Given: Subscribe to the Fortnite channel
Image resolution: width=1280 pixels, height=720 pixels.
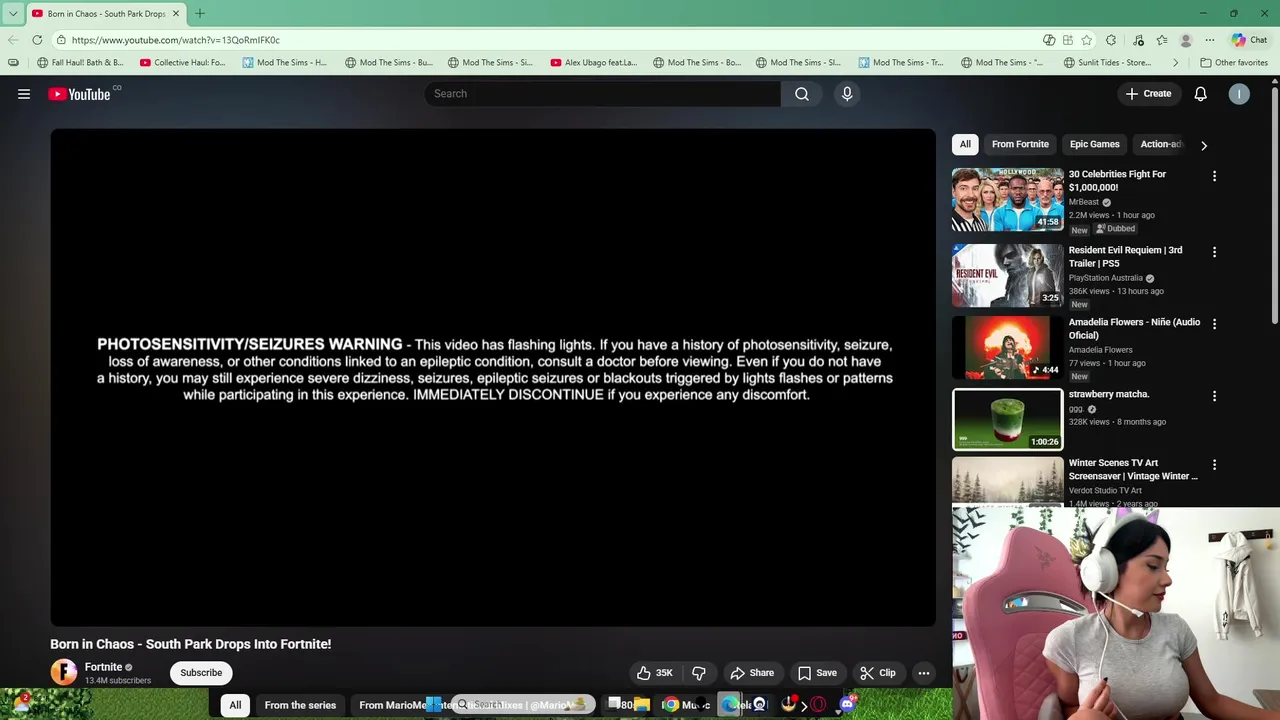Looking at the screenshot, I should coord(201,673).
